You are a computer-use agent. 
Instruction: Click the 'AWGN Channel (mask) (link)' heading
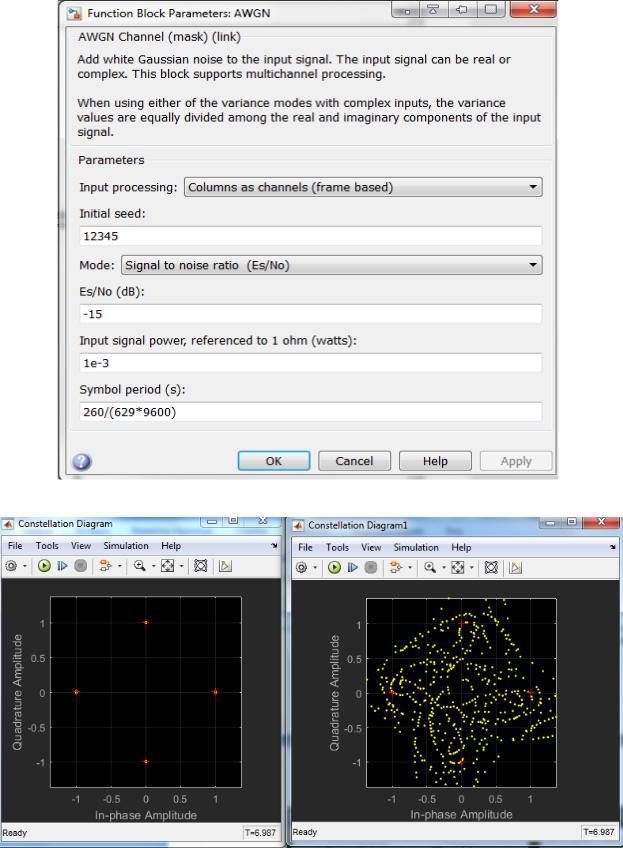coord(160,37)
